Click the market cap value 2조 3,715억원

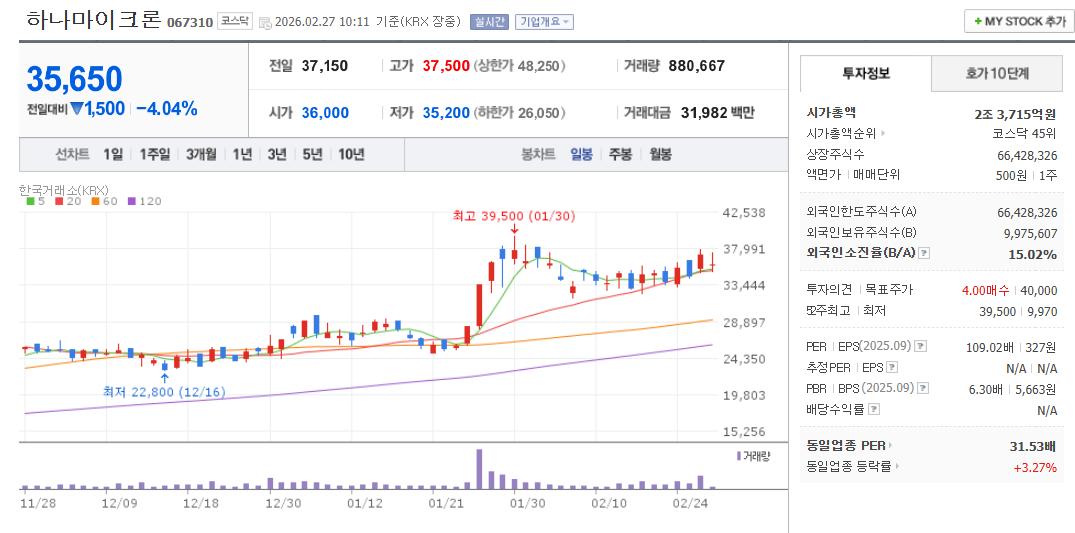pyautogui.click(x=1015, y=113)
